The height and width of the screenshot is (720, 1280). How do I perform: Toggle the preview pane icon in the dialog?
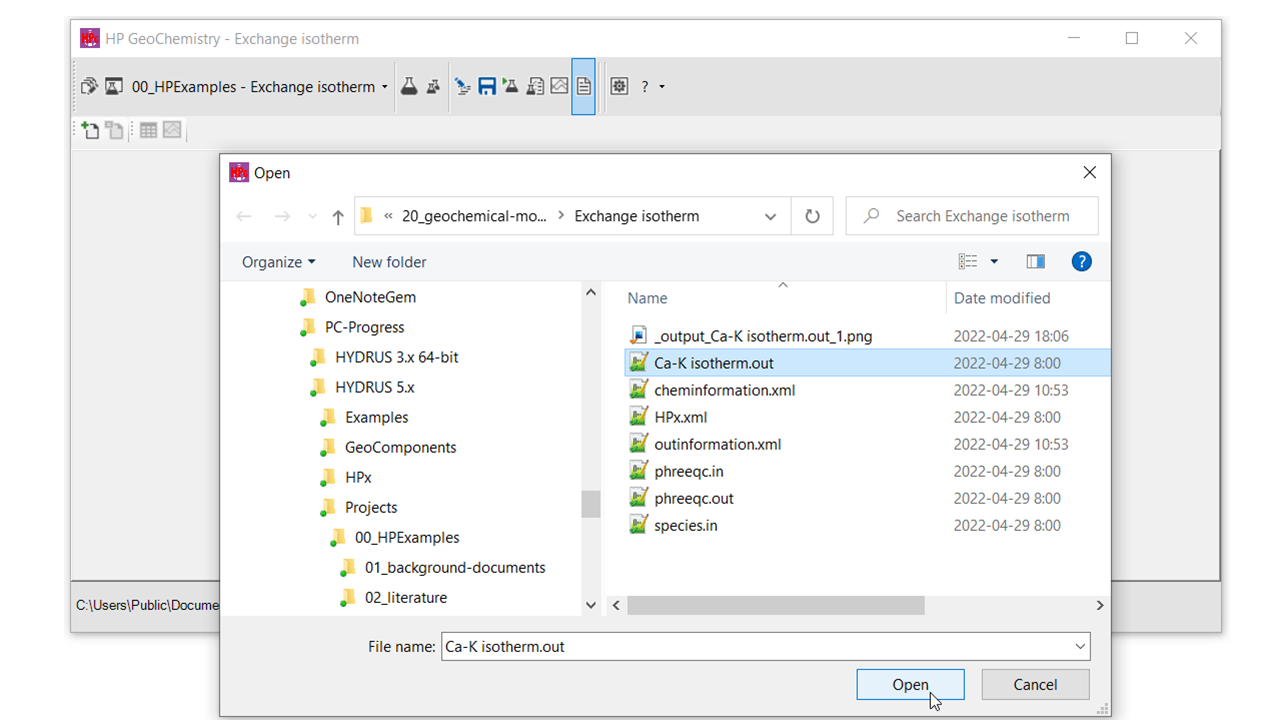tap(1035, 262)
